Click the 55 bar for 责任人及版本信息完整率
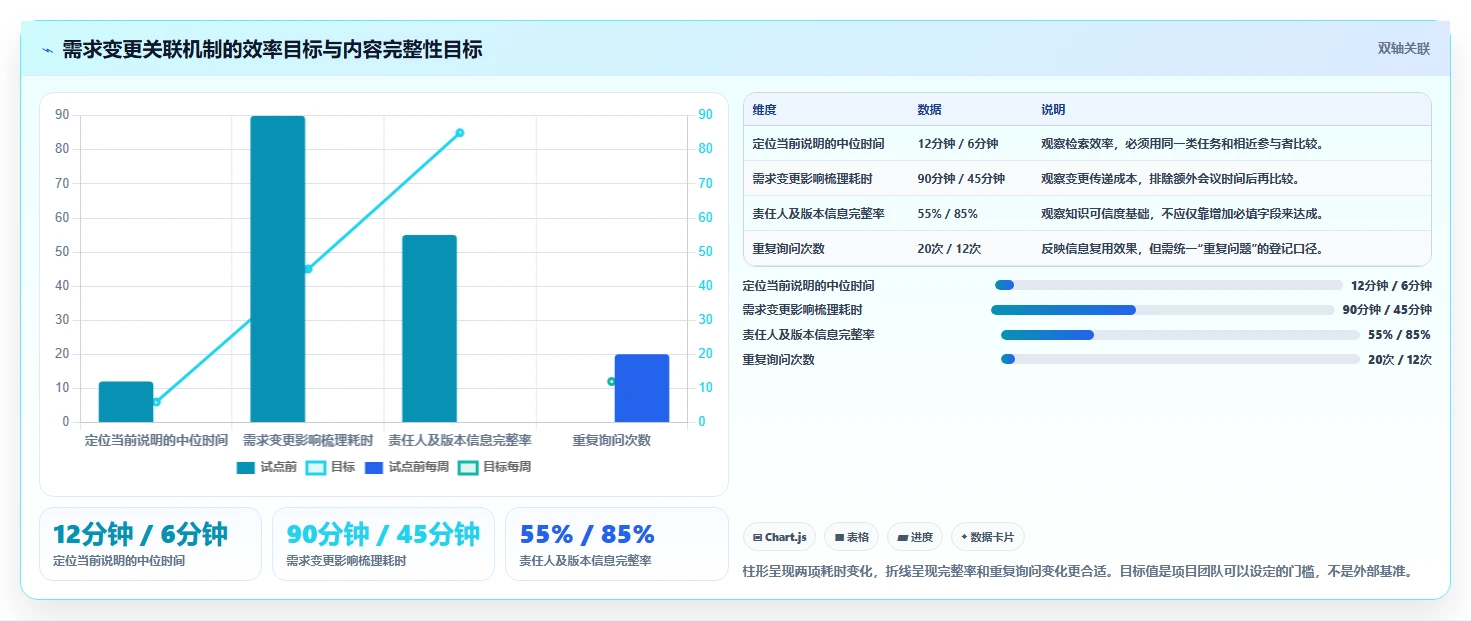Screen dimensions: 1471x621 click(429, 328)
